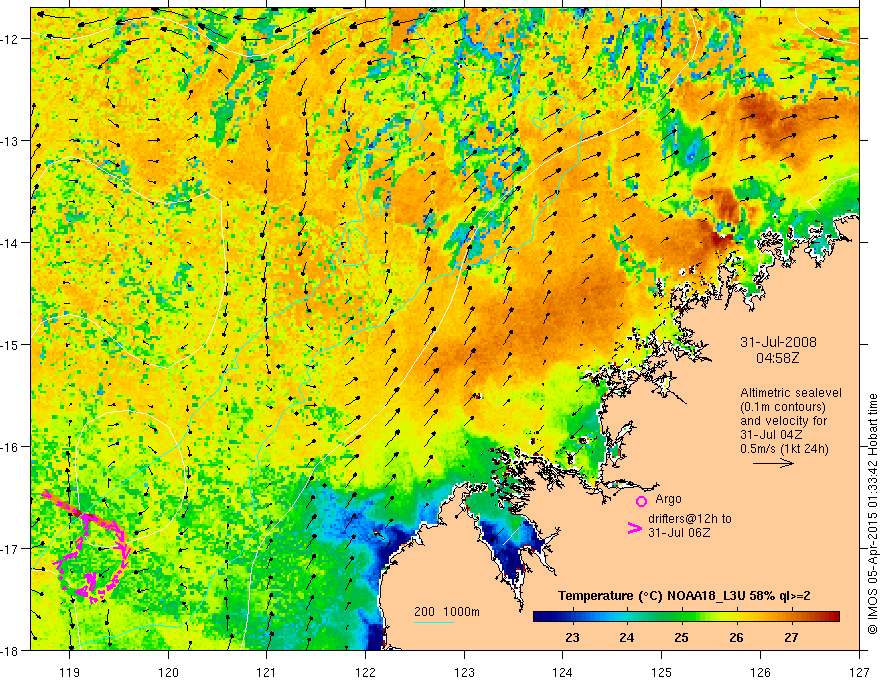Click the 25 label on temperature scale
The image size is (880, 680).
pyautogui.click(x=681, y=638)
